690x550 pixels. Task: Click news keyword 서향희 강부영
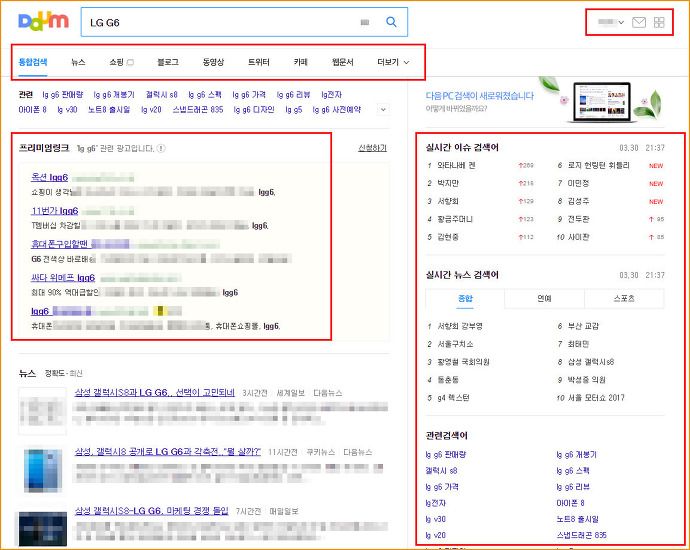pyautogui.click(x=459, y=326)
